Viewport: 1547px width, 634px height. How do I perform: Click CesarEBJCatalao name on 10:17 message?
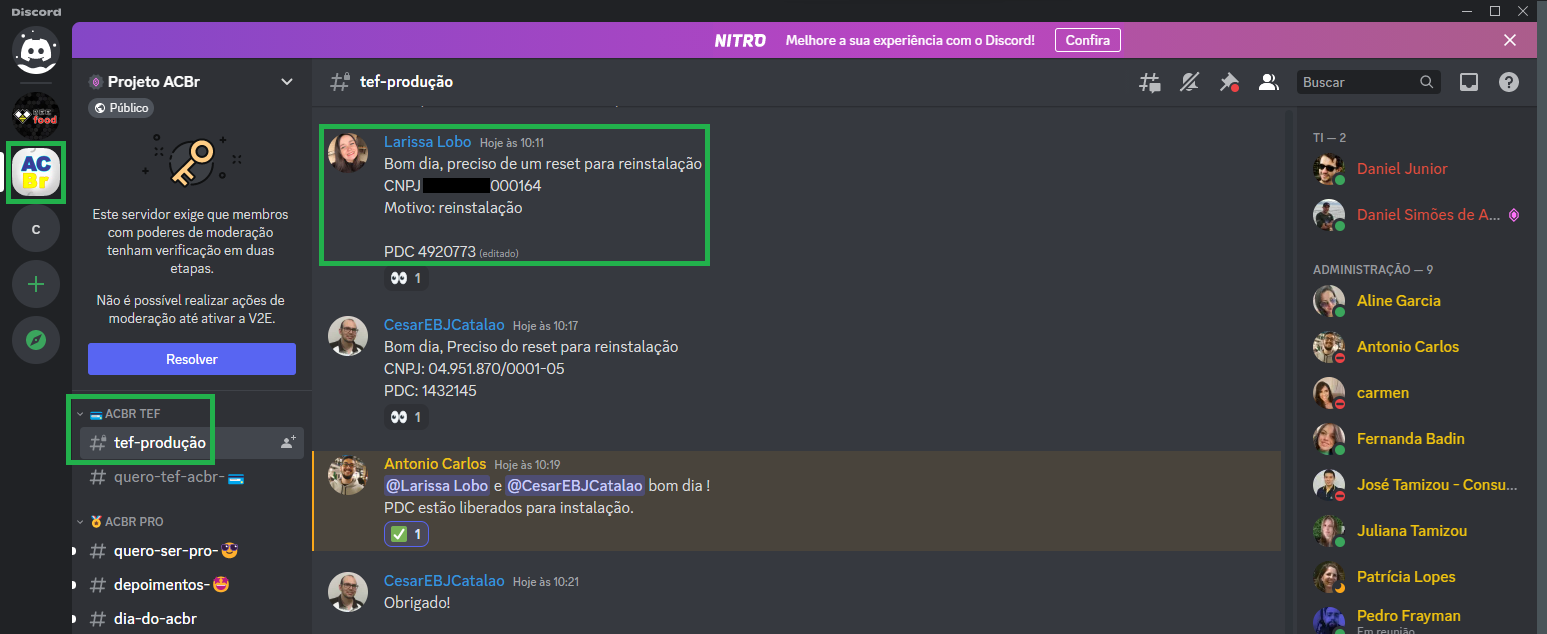coord(444,325)
